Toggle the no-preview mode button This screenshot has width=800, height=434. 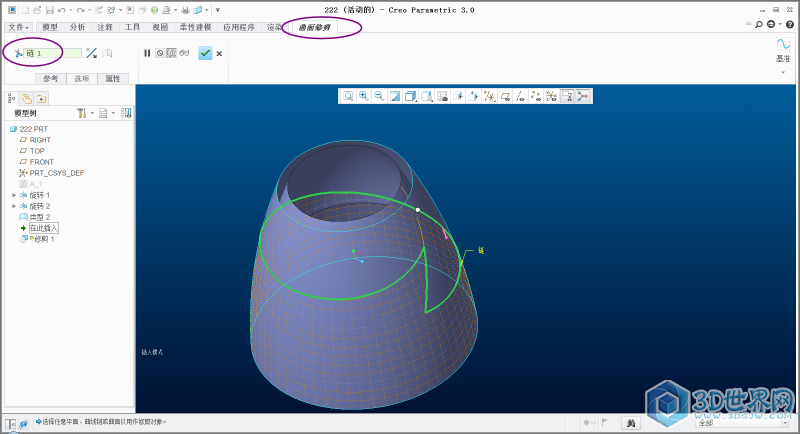pos(159,53)
